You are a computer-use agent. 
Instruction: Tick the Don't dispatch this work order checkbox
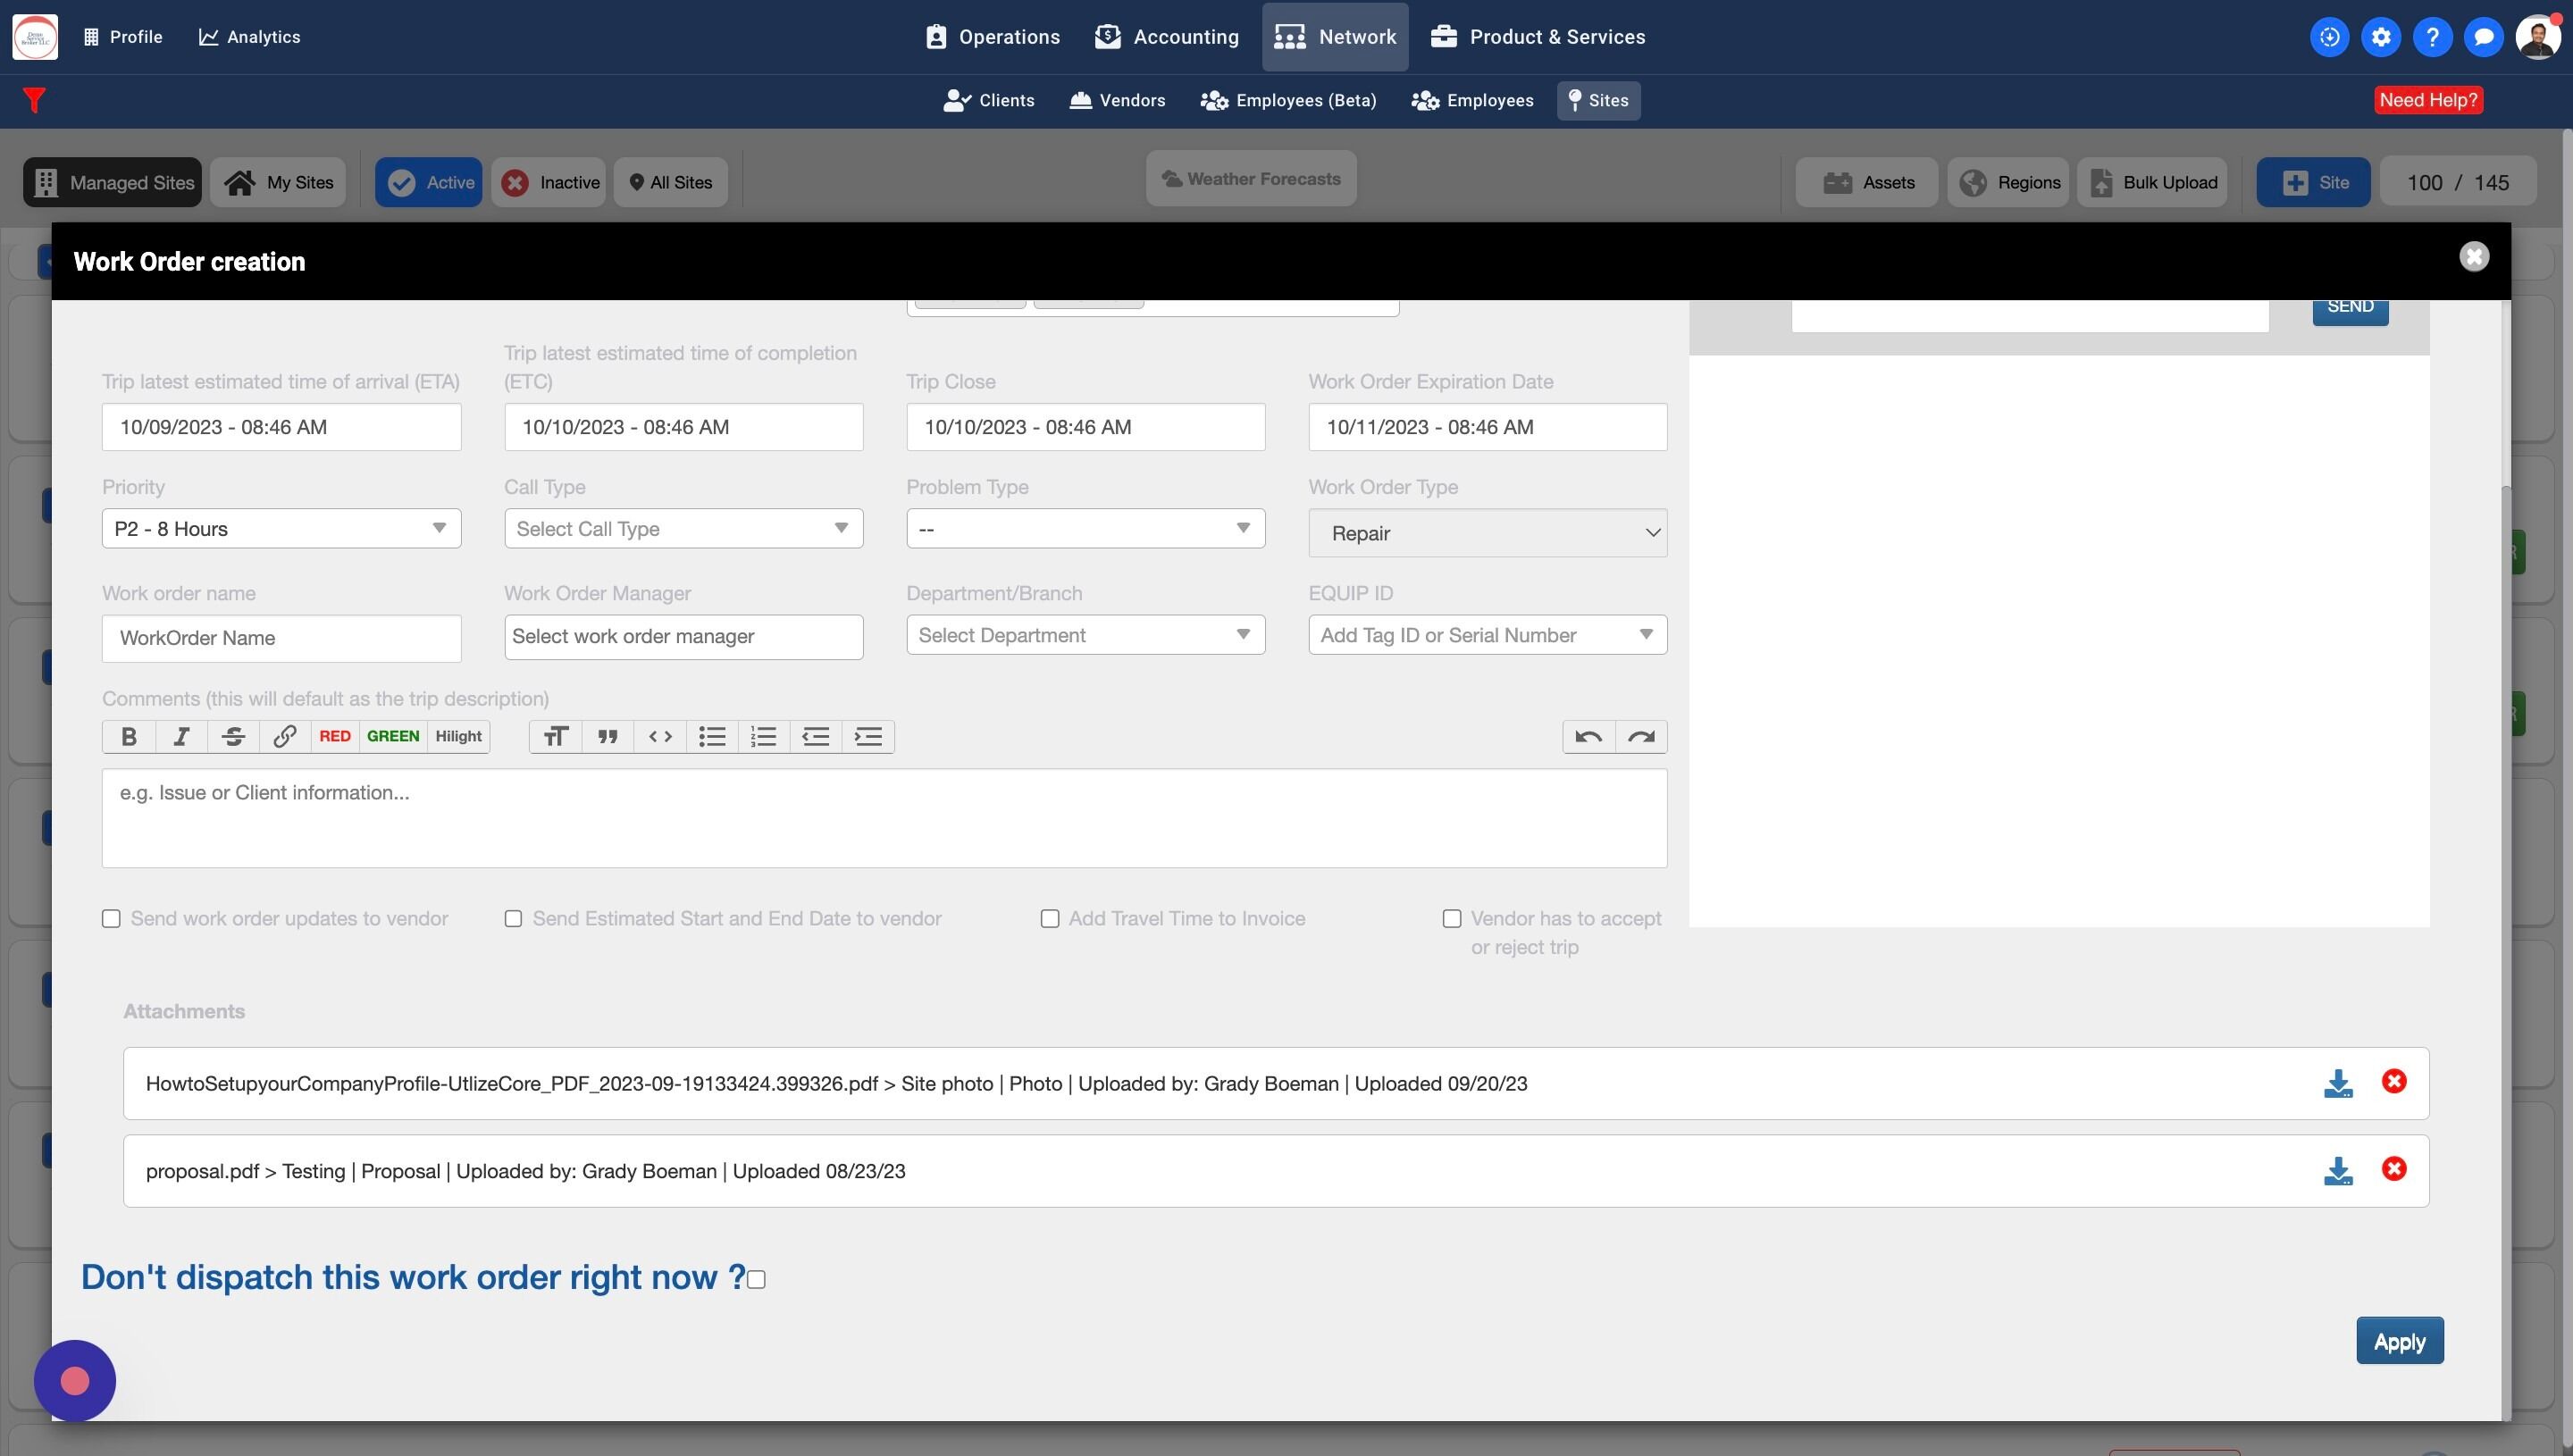[757, 1280]
